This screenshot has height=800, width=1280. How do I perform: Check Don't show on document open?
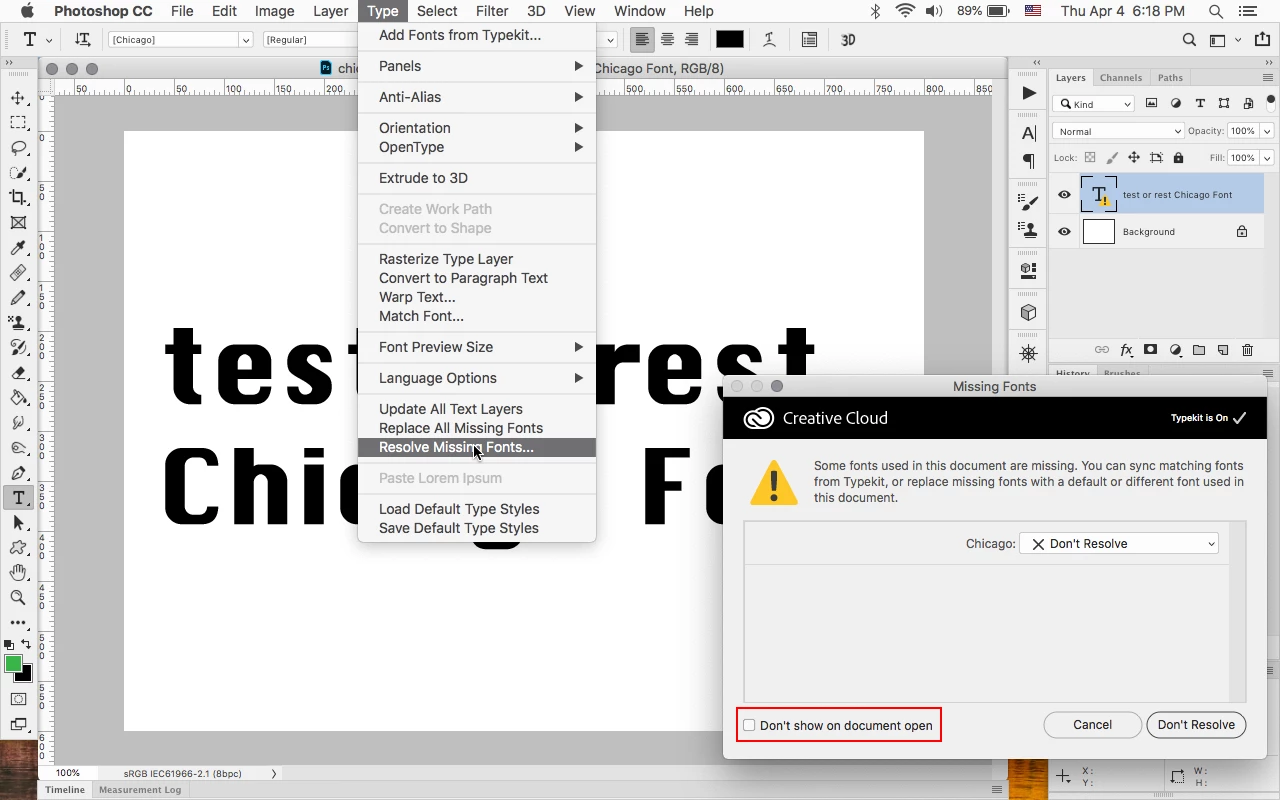pyautogui.click(x=749, y=726)
